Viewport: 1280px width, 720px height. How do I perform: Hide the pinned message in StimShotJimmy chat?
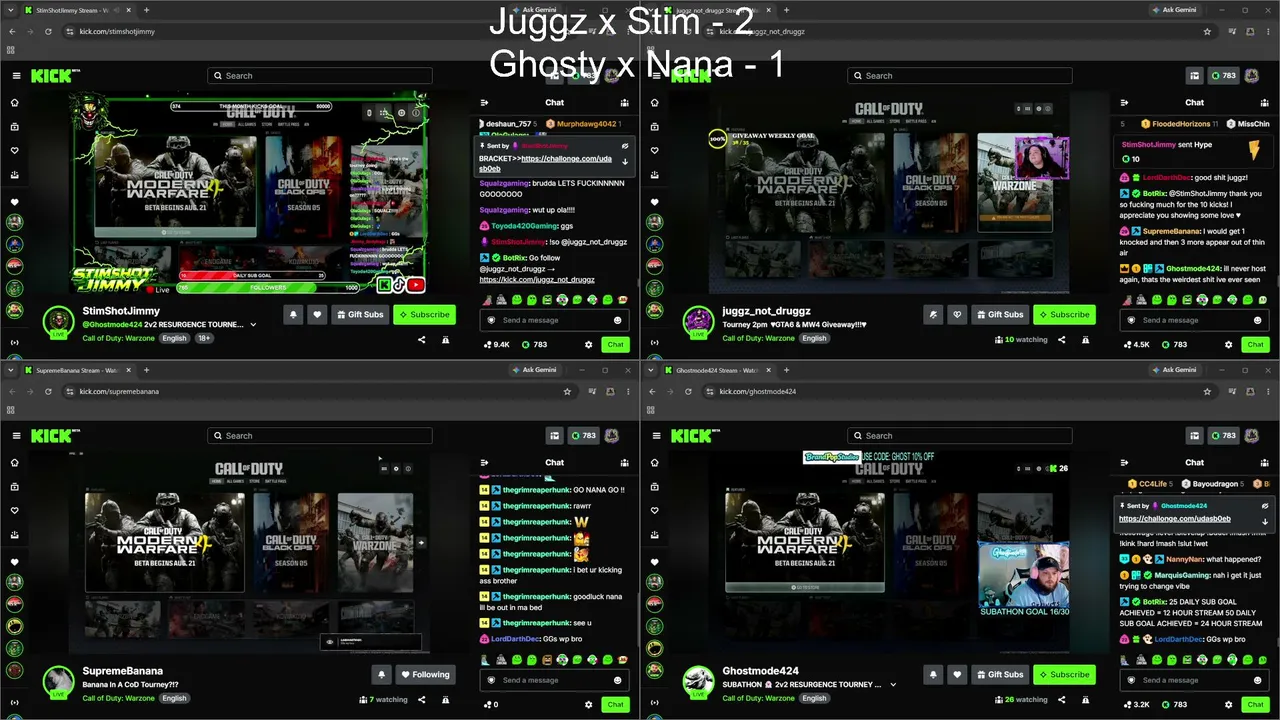coord(625,146)
